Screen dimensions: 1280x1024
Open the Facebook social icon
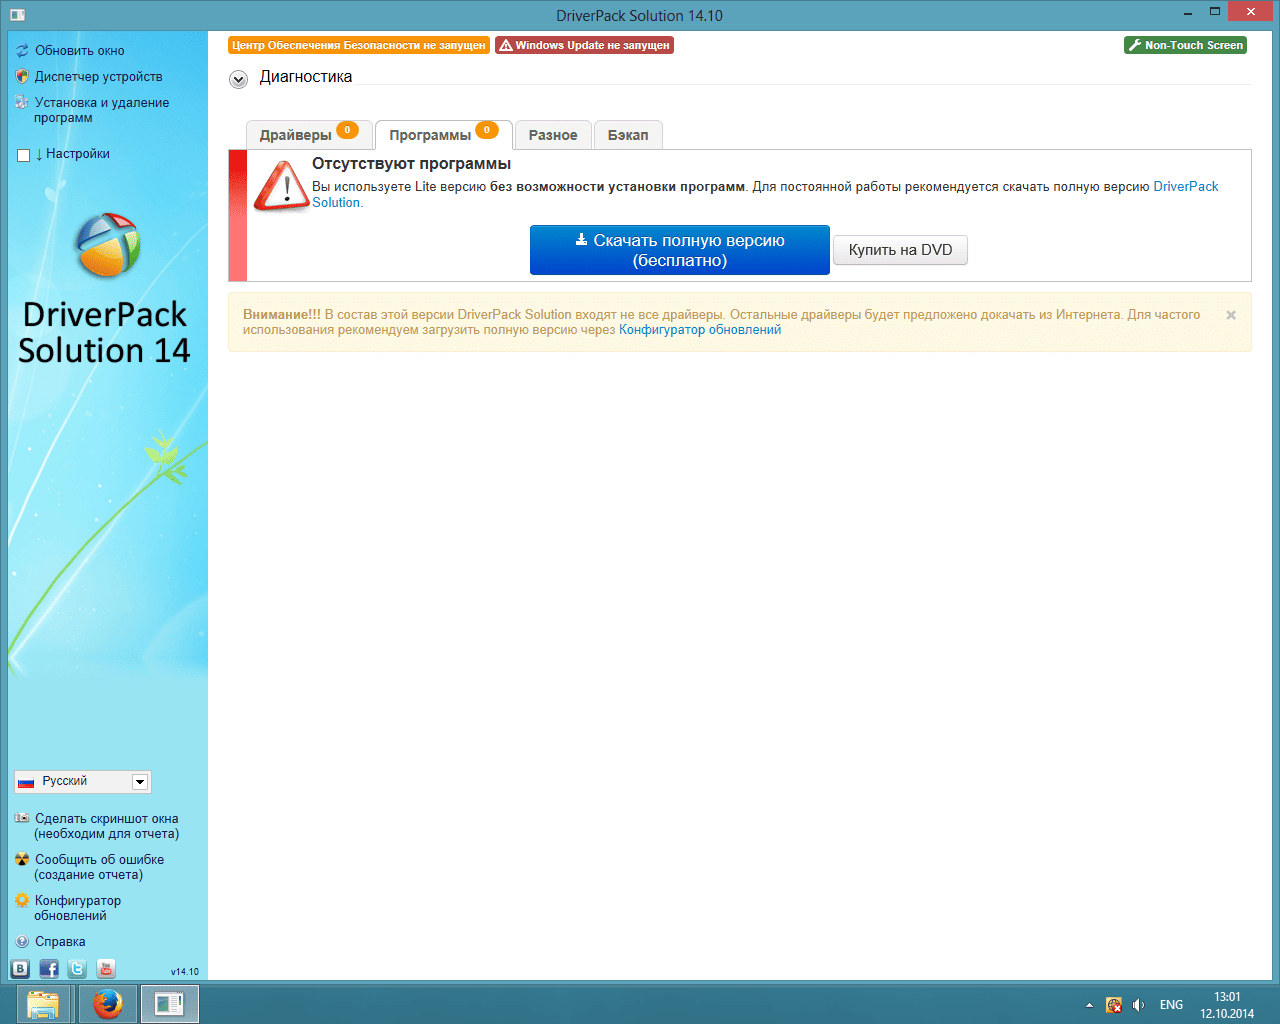49,968
